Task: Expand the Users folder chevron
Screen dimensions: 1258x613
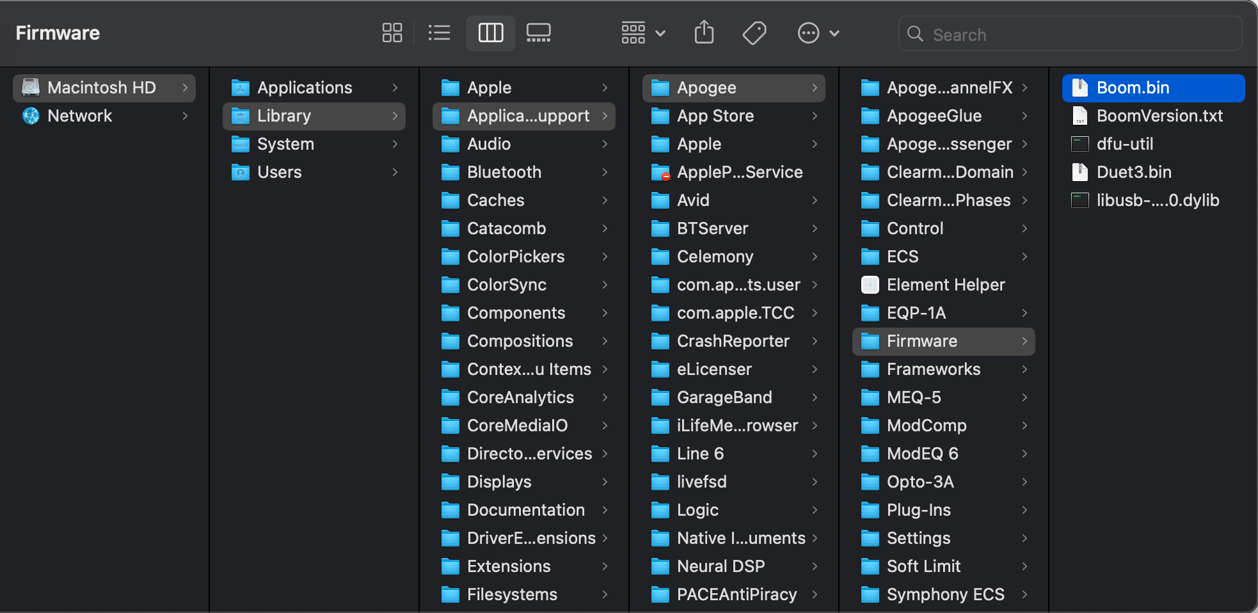Action: coord(395,172)
